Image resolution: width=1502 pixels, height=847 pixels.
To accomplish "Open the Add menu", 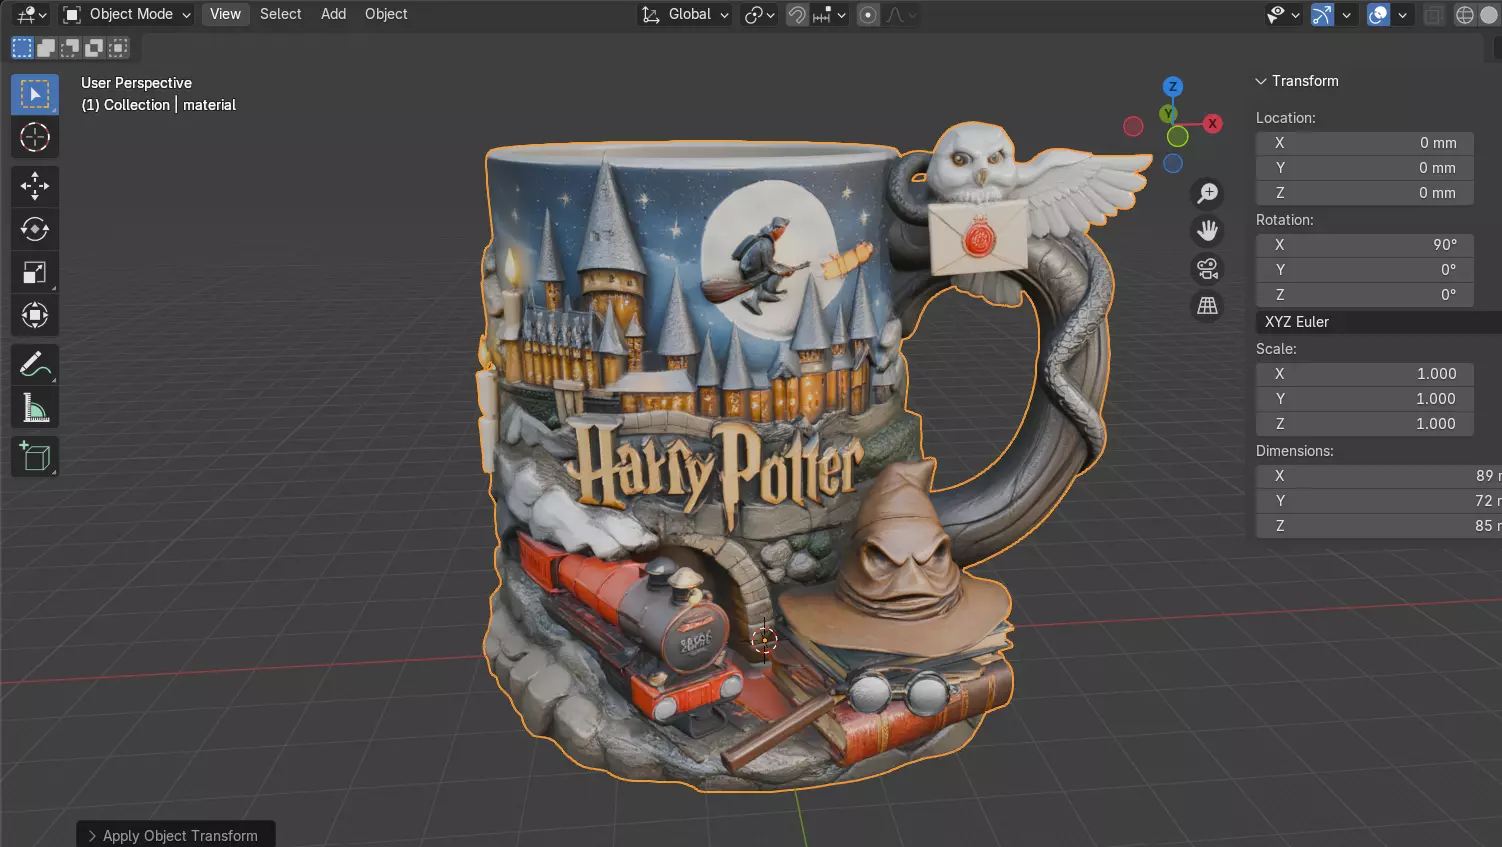I will tap(333, 14).
